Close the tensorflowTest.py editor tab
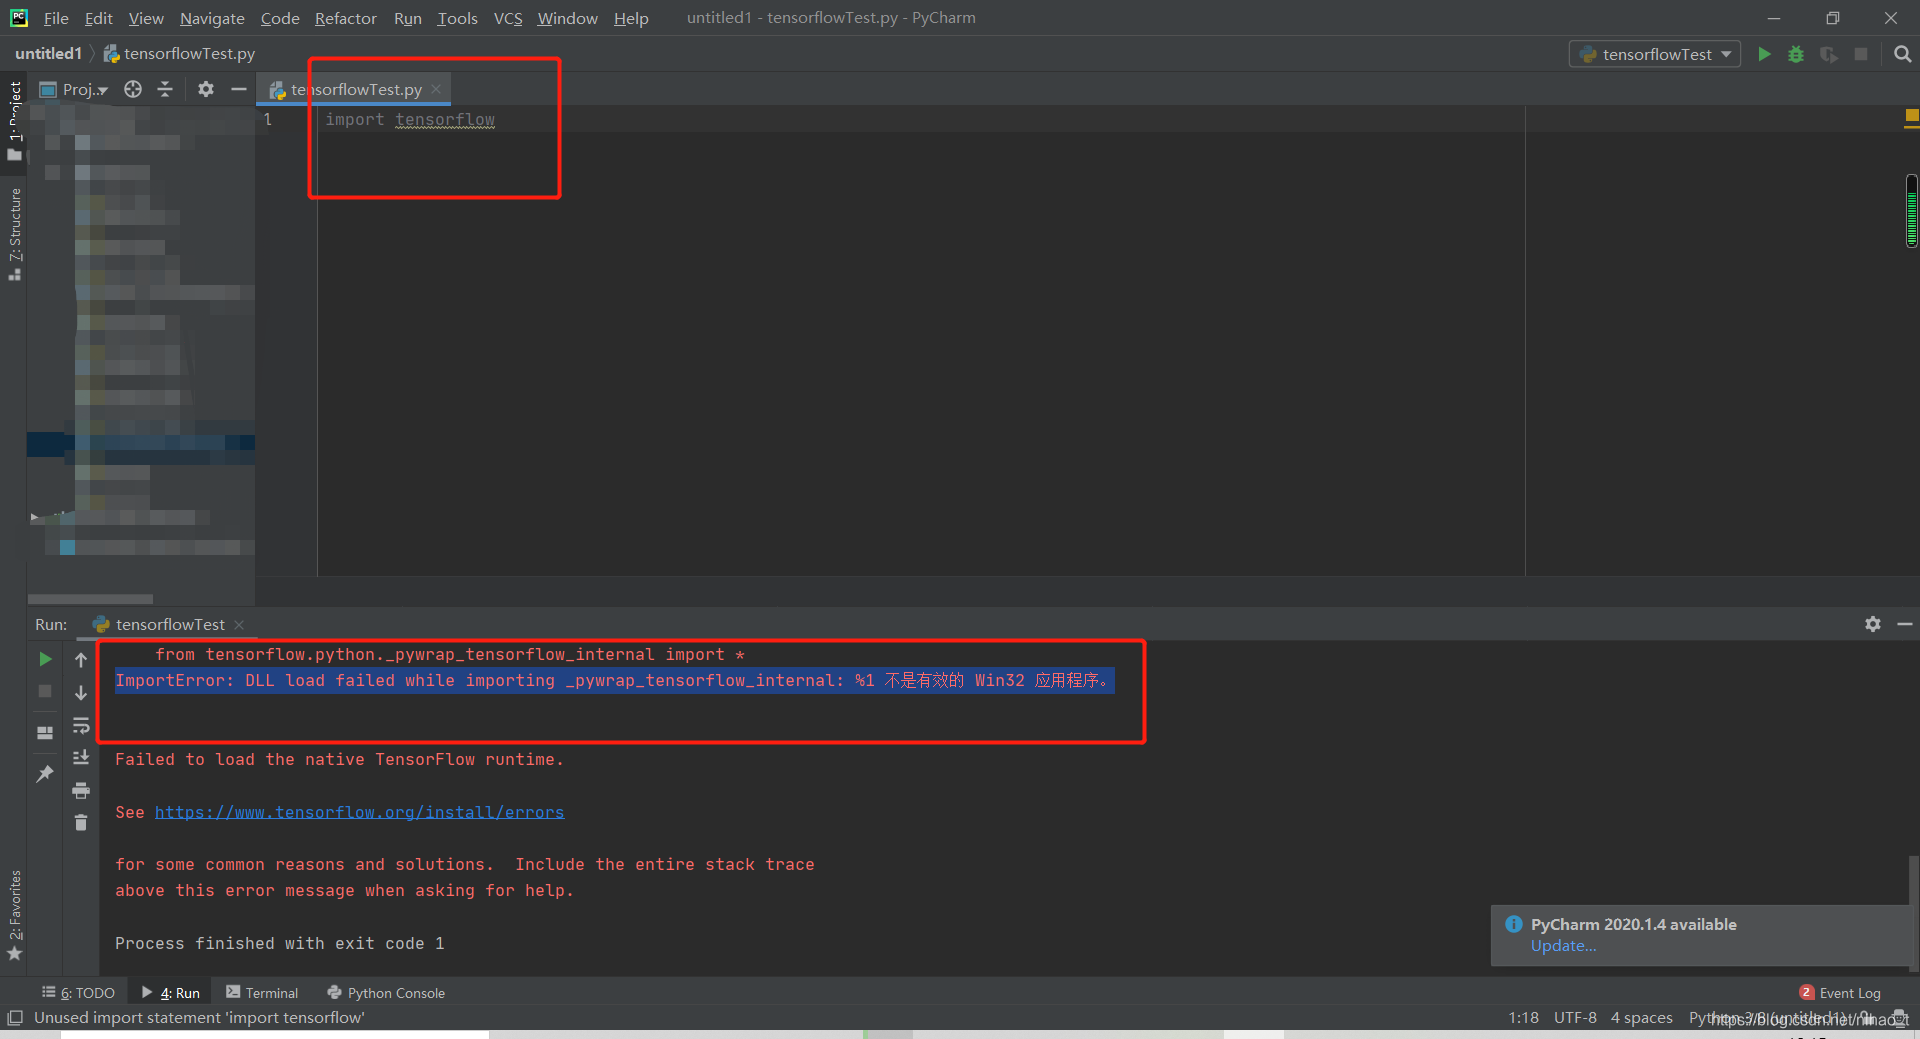 point(436,89)
